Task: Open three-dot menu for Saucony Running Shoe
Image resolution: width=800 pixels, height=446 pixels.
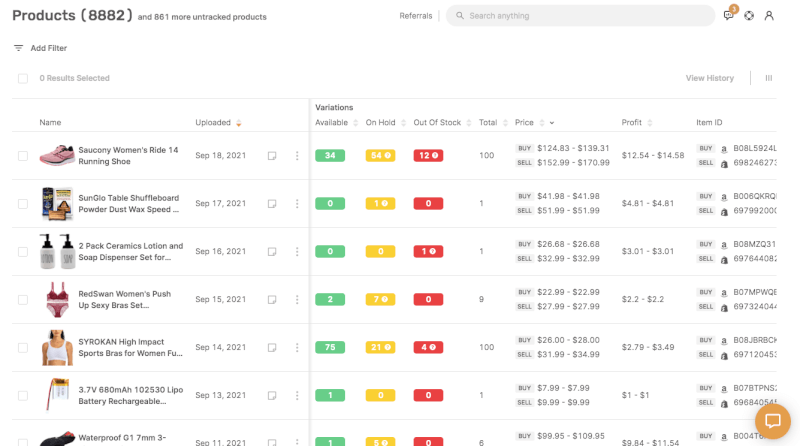Action: 297,156
